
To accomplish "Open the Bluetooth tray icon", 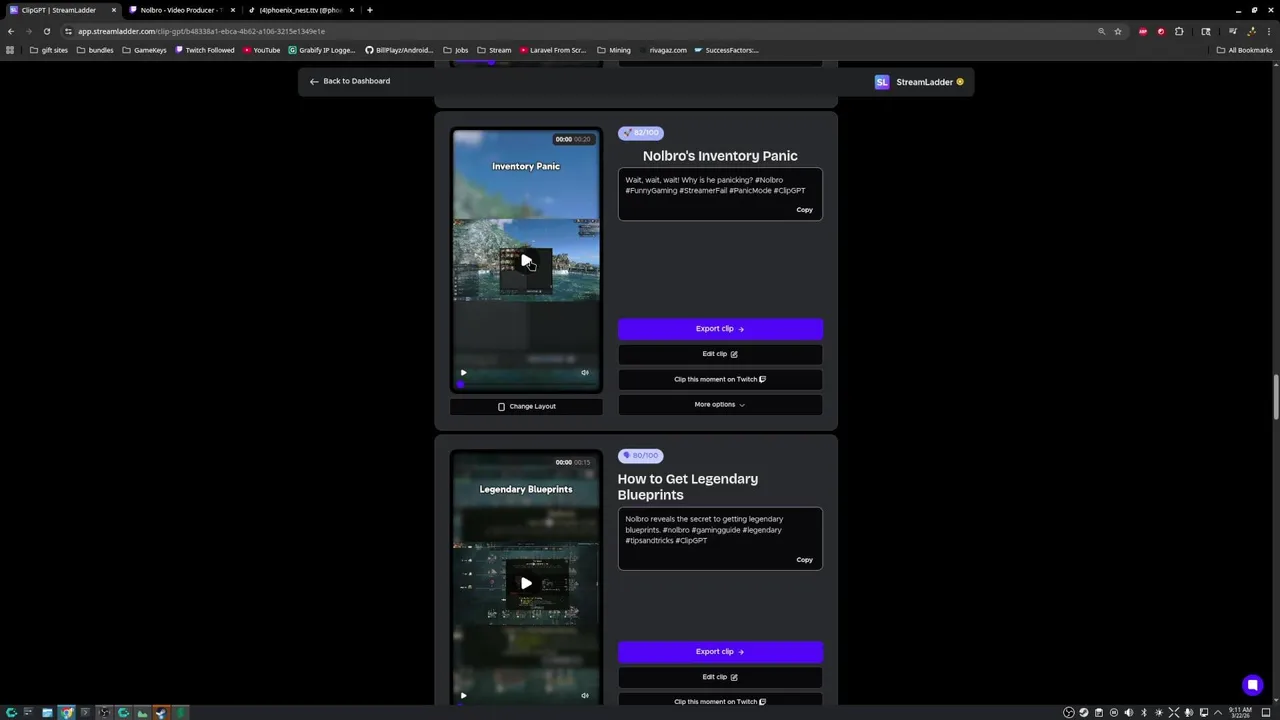I will 1144,713.
